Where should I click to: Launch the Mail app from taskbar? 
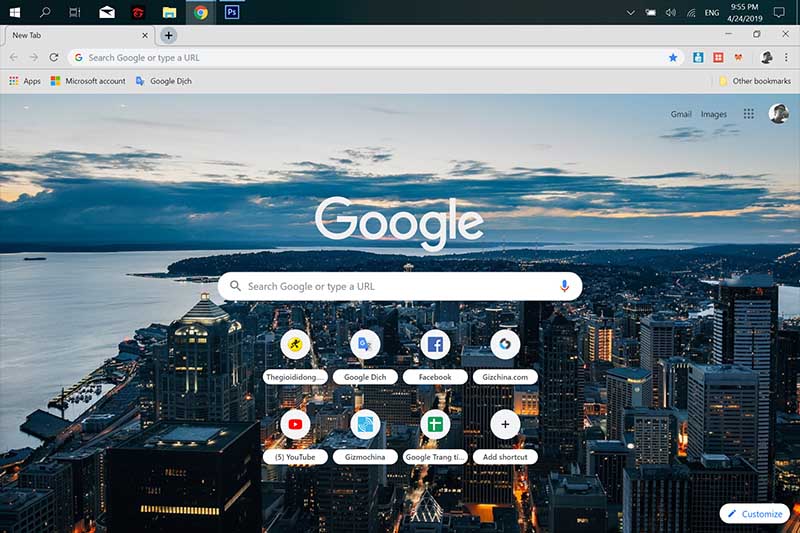pyautogui.click(x=107, y=12)
